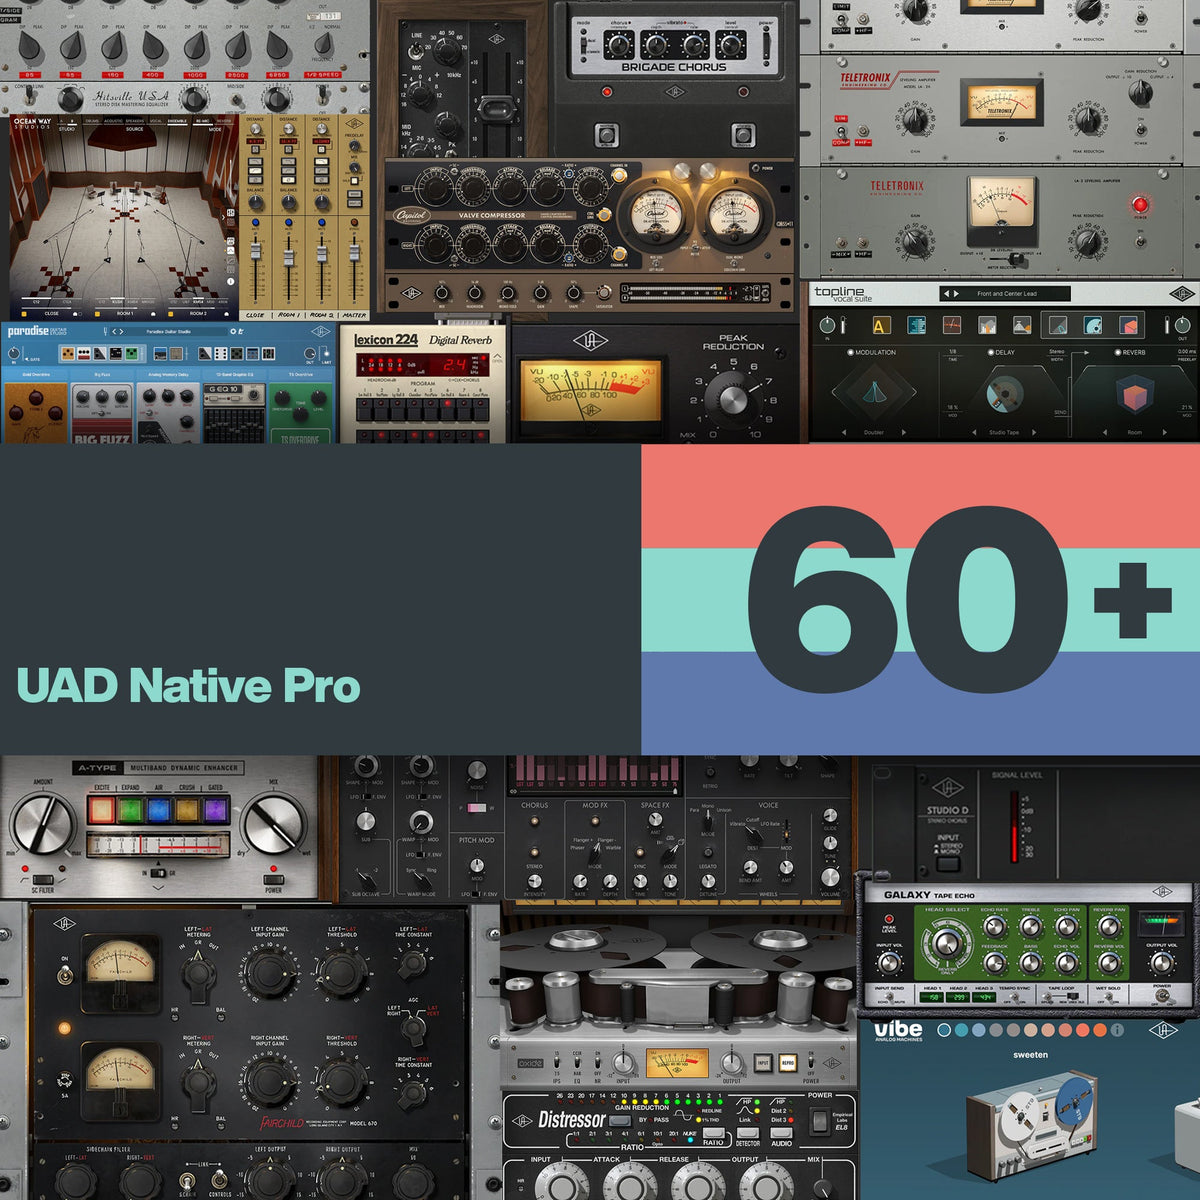Flip the Oxide tape recorder POWER switch
The width and height of the screenshot is (1200, 1200).
(x=810, y=1063)
